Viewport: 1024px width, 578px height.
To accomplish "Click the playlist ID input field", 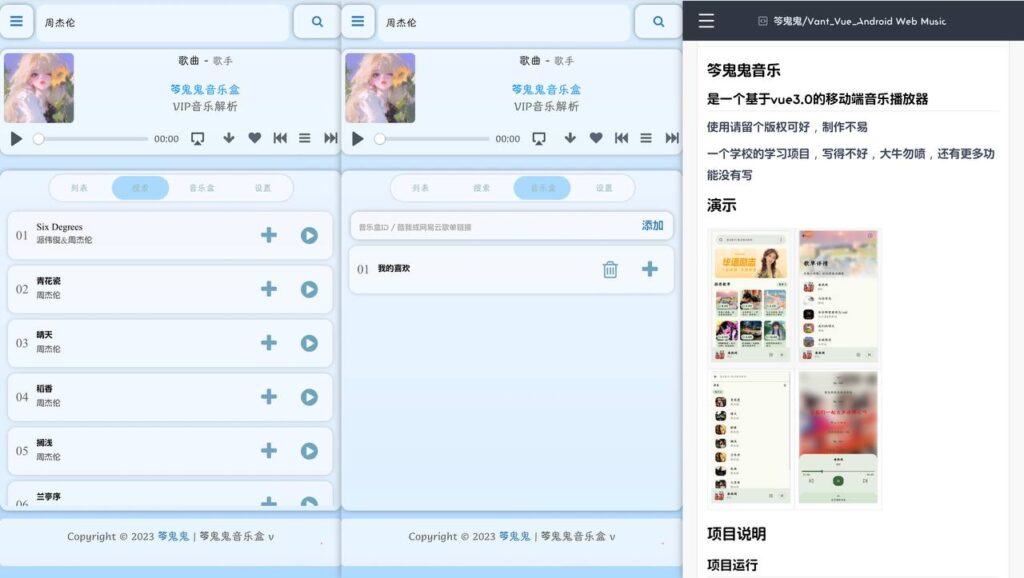I will coord(450,225).
